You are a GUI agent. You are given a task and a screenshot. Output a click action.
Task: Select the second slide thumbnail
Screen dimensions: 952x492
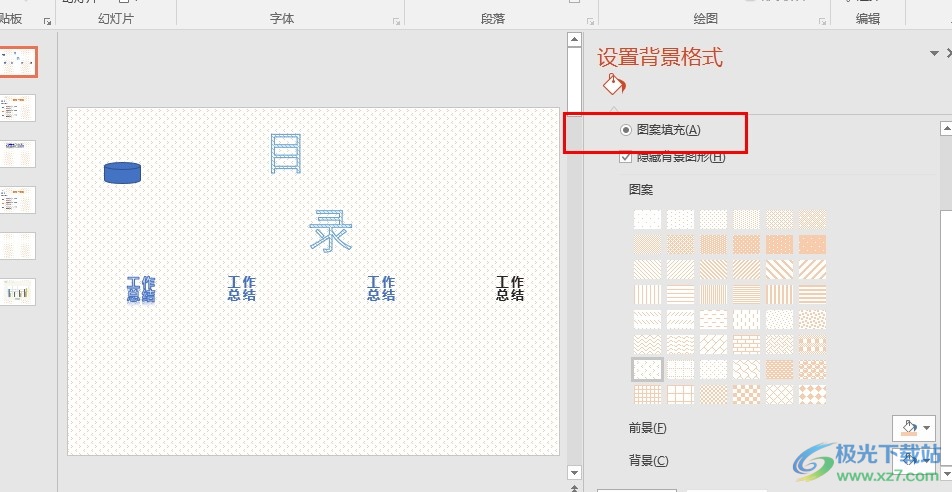click(x=18, y=108)
